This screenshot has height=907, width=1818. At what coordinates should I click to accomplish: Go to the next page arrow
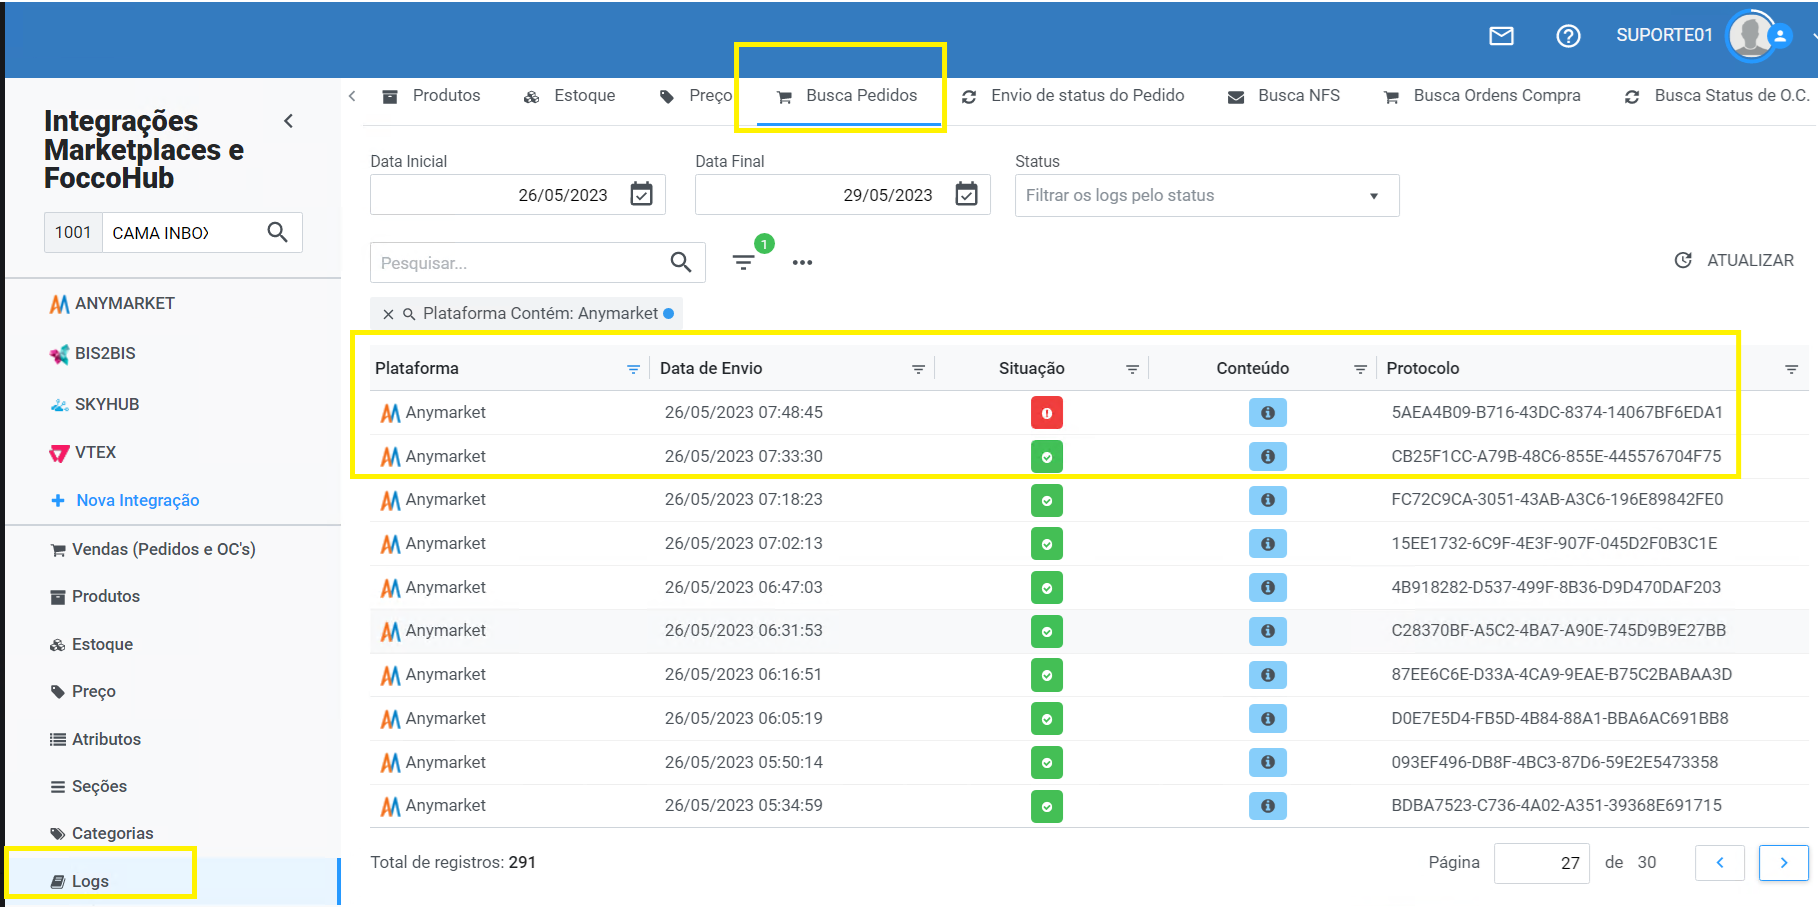1783,862
